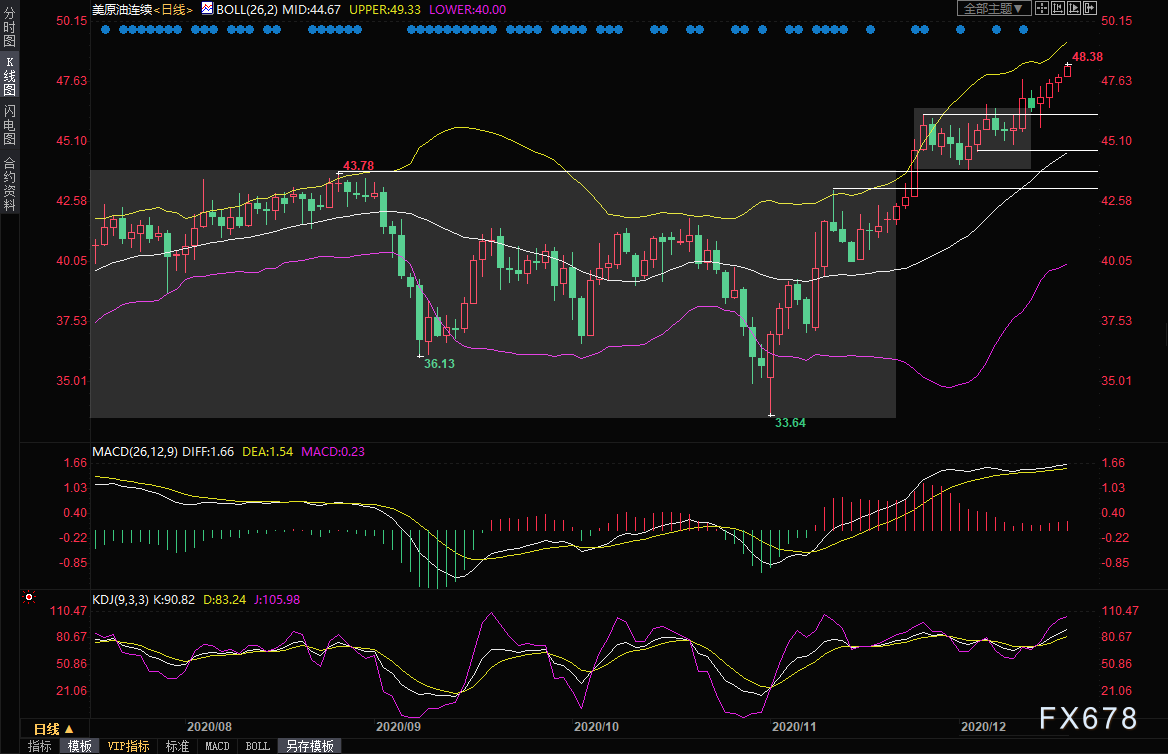The width and height of the screenshot is (1168, 754).
Task: Select the VIP指标 tab
Action: click(128, 746)
